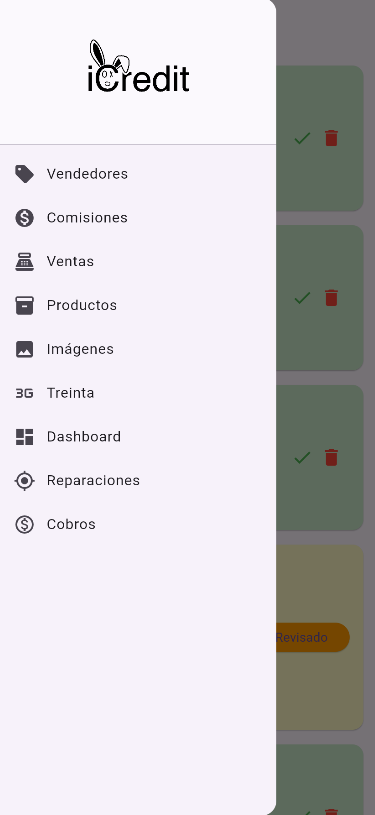
Task: Click the iCredit bunny logo
Action: tap(138, 66)
